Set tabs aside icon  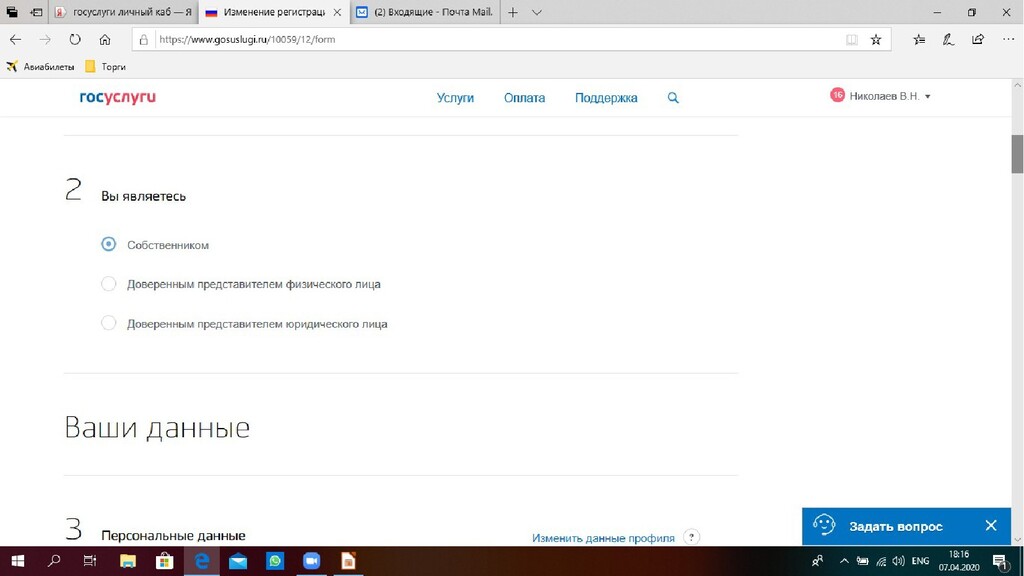pos(37,12)
